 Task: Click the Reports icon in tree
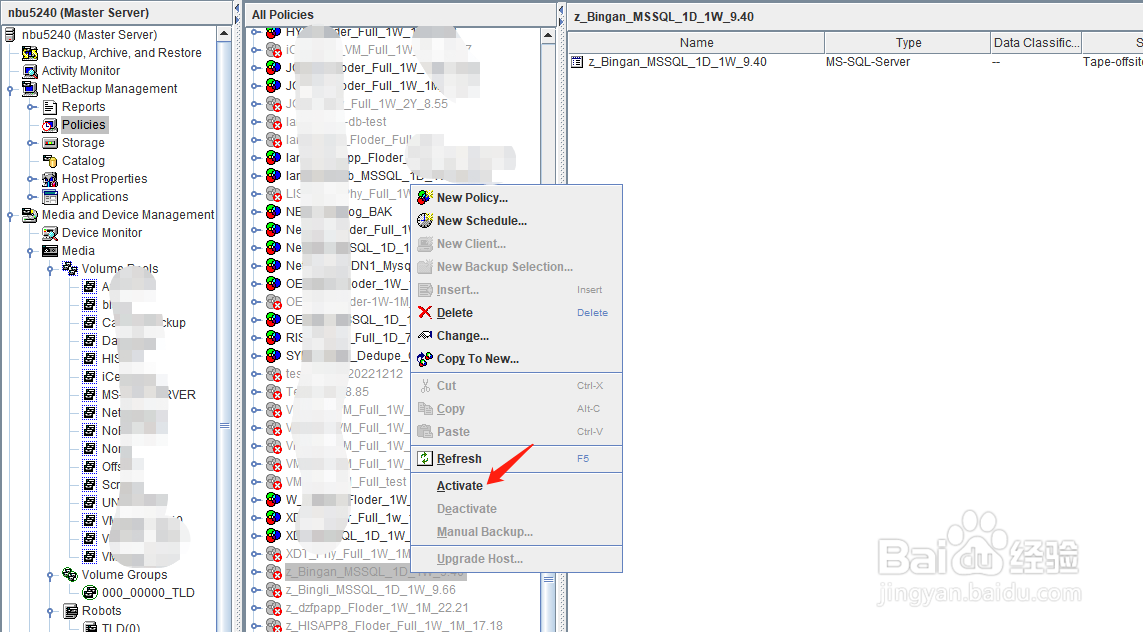(50, 106)
